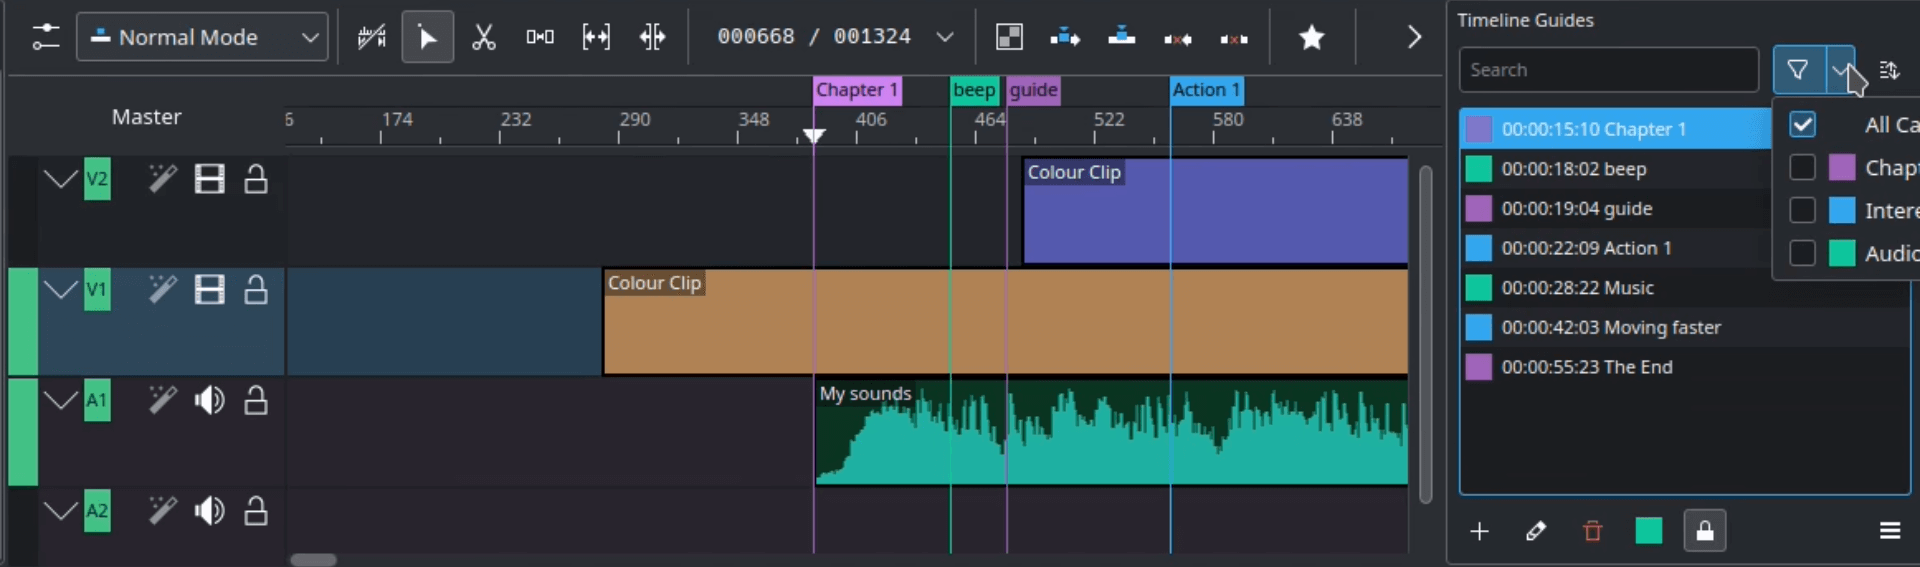Check the All Categories checkbox

click(1802, 125)
